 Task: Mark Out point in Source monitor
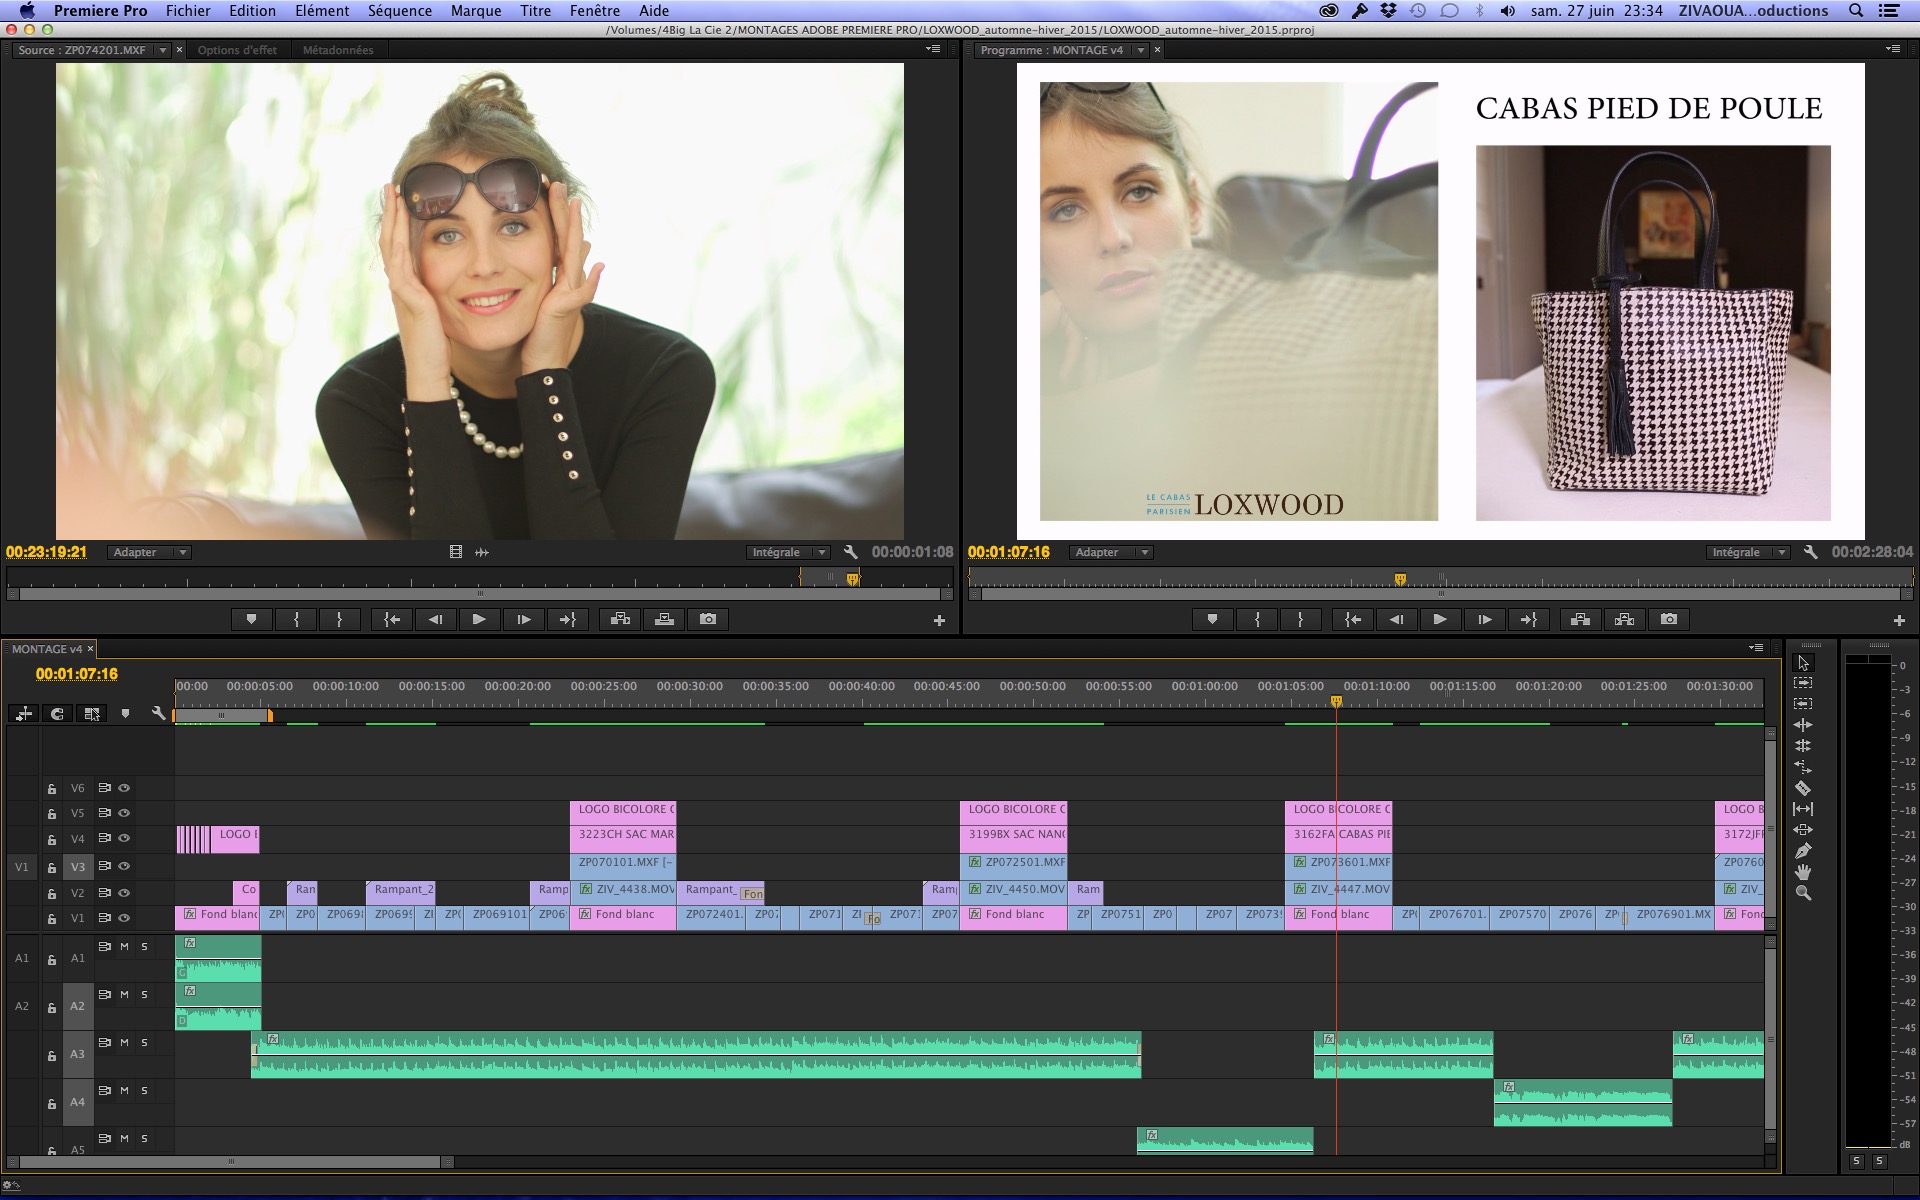coord(339,620)
